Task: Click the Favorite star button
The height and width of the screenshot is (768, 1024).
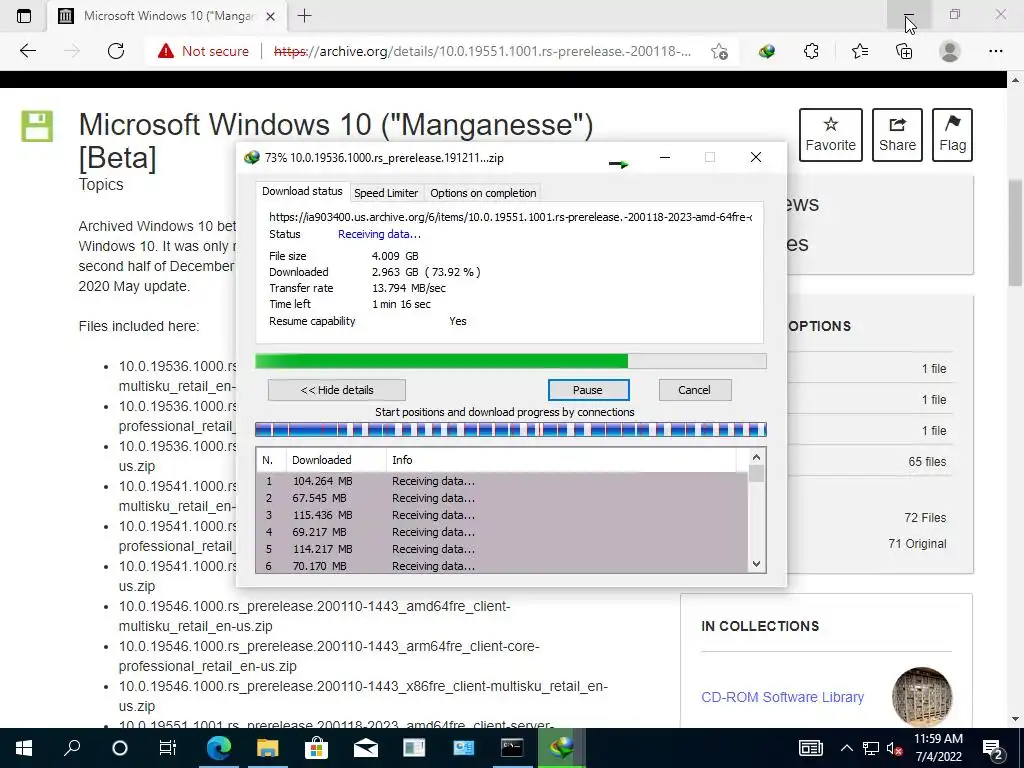Action: (x=830, y=135)
